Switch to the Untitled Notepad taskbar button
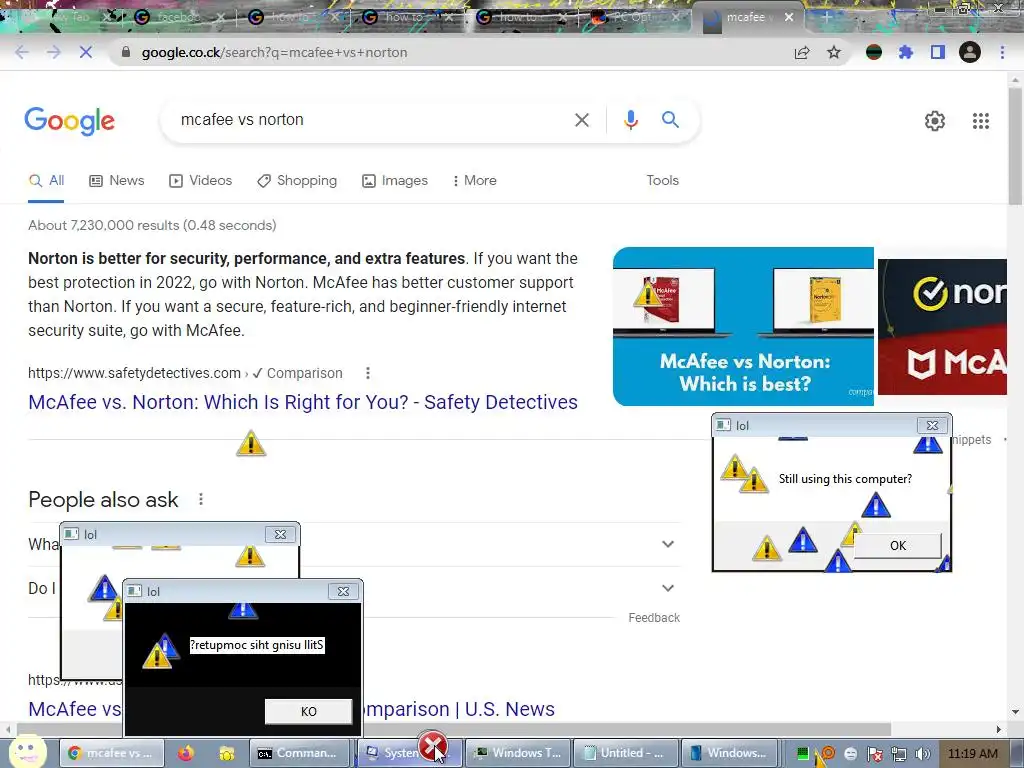The width and height of the screenshot is (1024, 768). coord(624,753)
